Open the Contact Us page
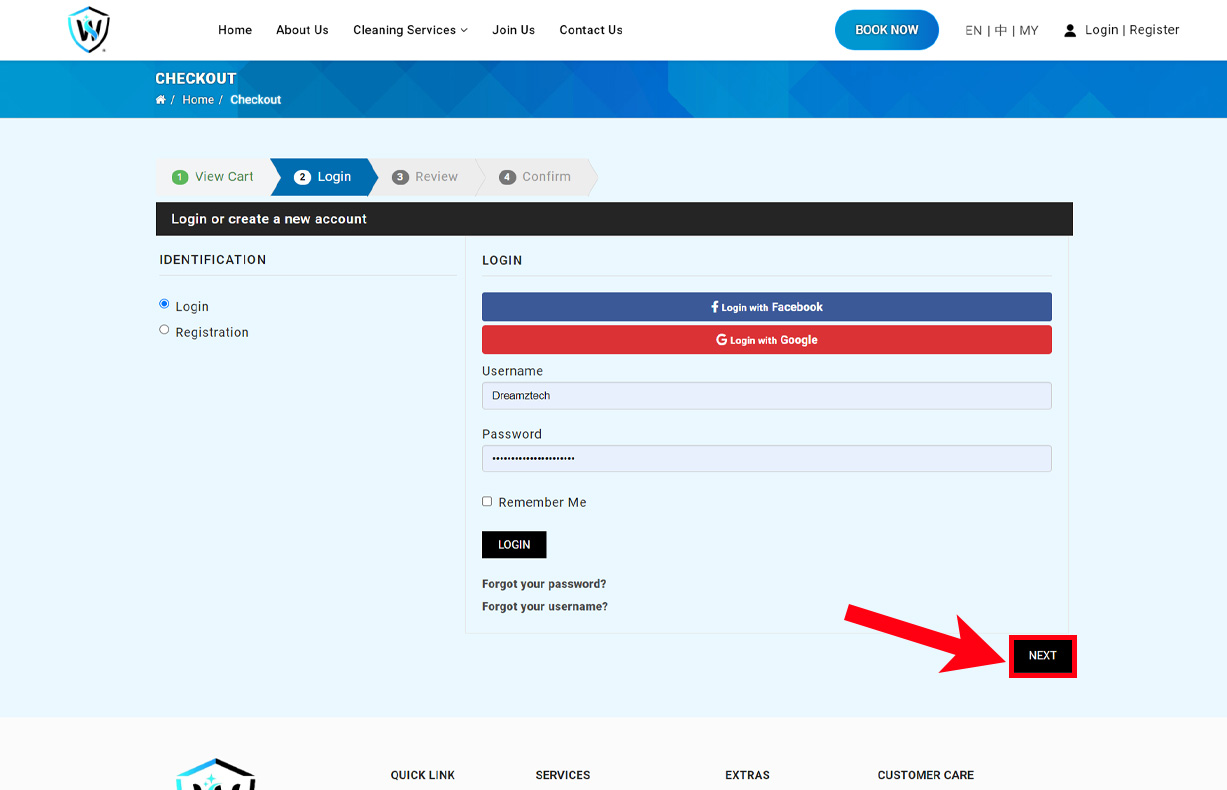Image resolution: width=1227 pixels, height=790 pixels. (591, 30)
